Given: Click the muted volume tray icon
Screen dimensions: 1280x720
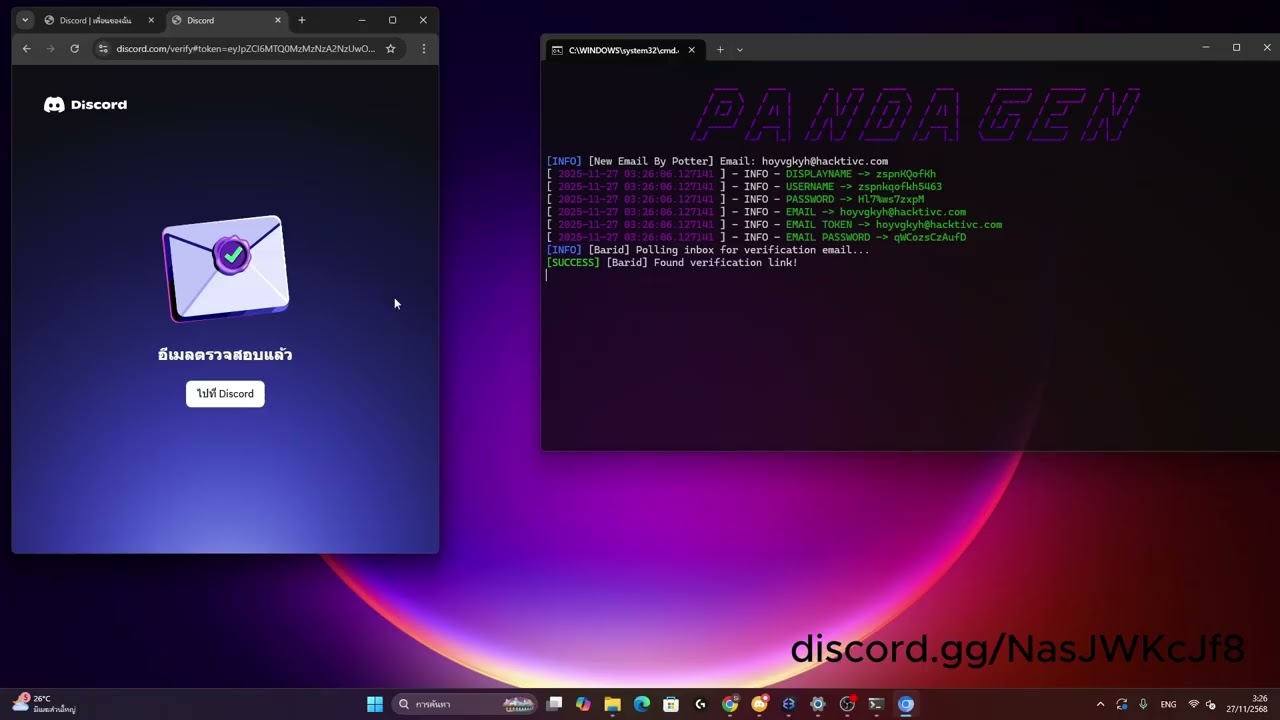Looking at the screenshot, I should pyautogui.click(x=1211, y=704).
